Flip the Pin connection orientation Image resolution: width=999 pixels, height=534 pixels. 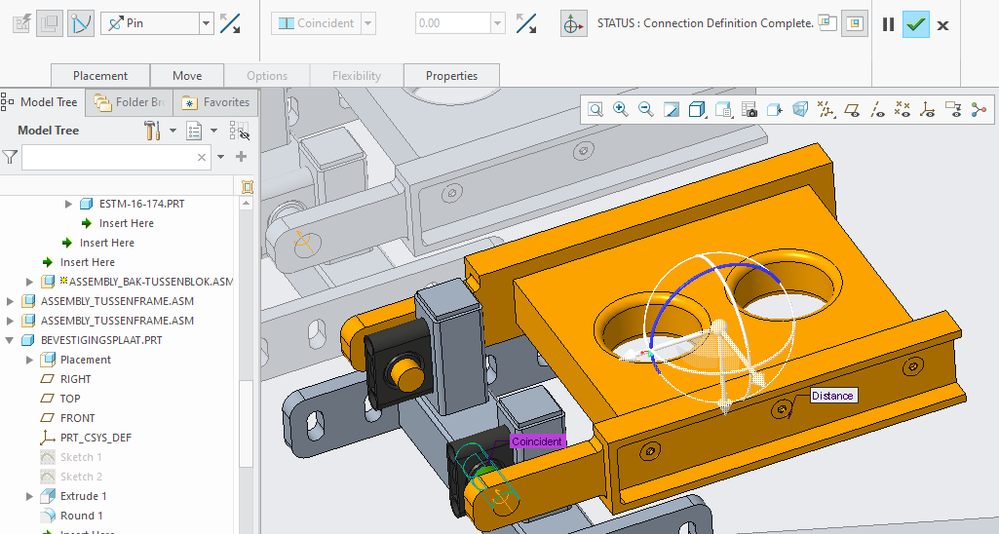[x=230, y=23]
